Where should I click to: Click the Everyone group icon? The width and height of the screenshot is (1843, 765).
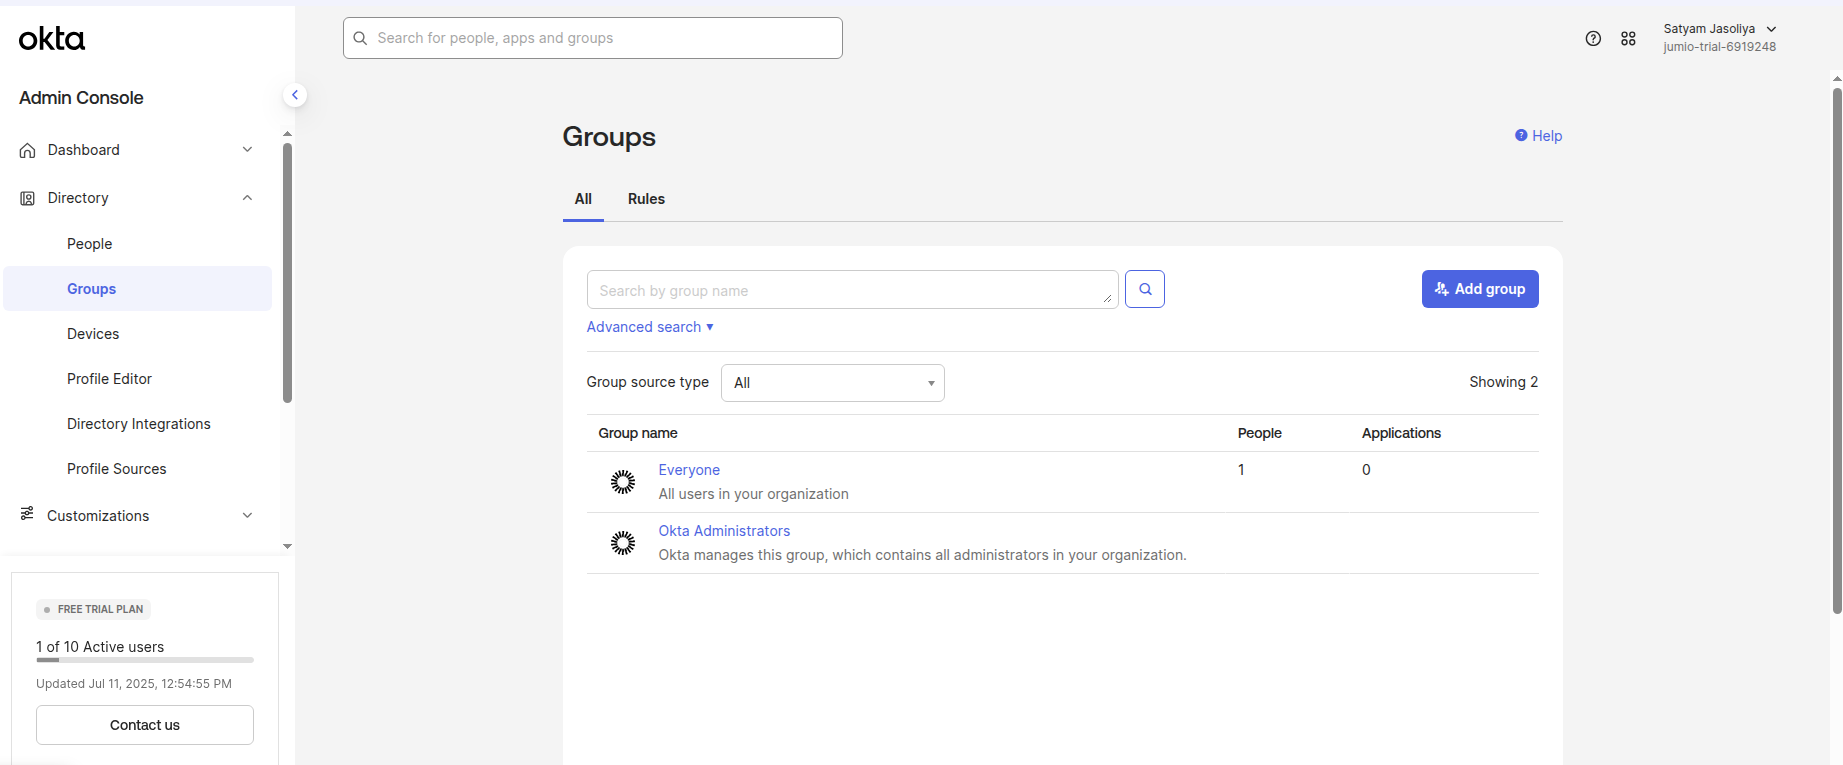pyautogui.click(x=623, y=482)
